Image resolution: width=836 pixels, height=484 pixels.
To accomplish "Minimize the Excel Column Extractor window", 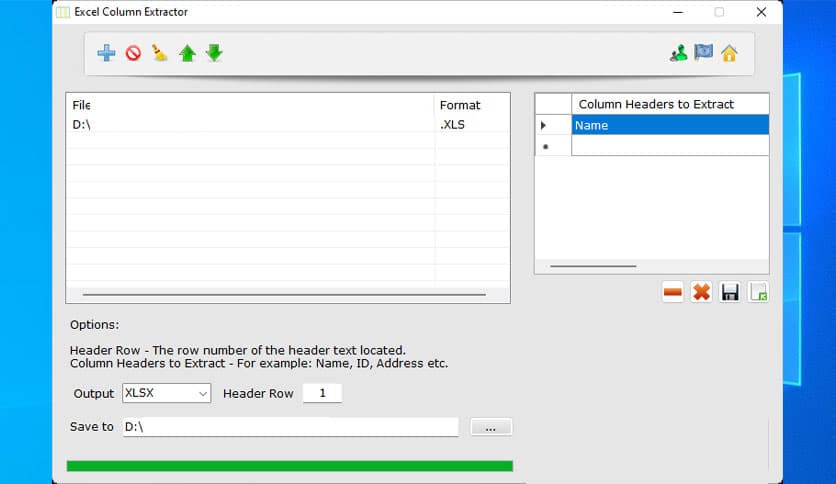I will pos(678,12).
